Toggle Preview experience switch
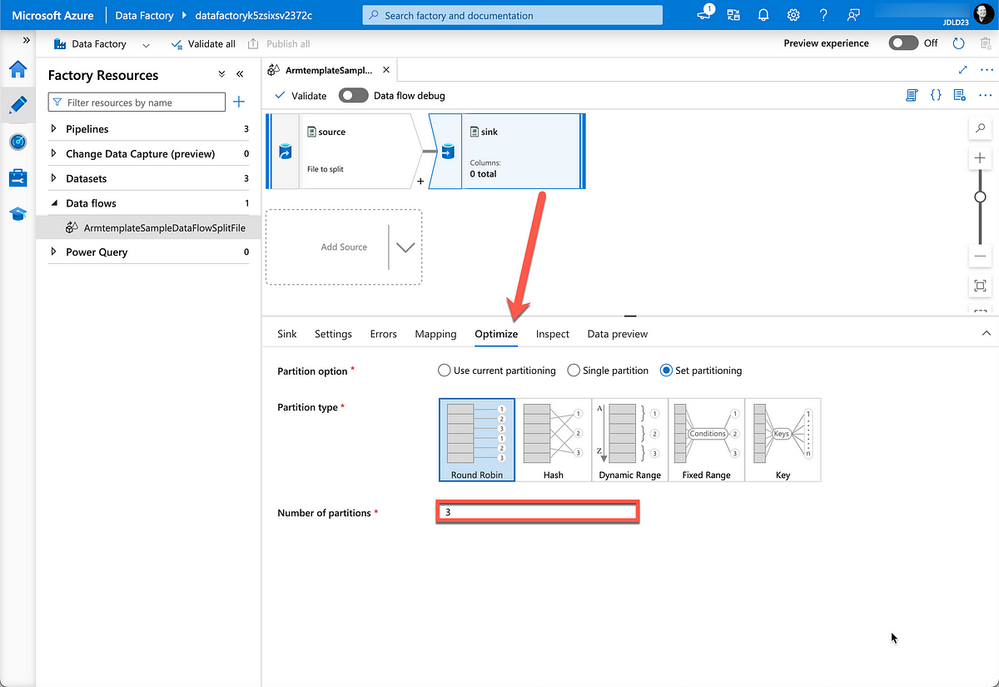The image size is (999, 687). [903, 43]
